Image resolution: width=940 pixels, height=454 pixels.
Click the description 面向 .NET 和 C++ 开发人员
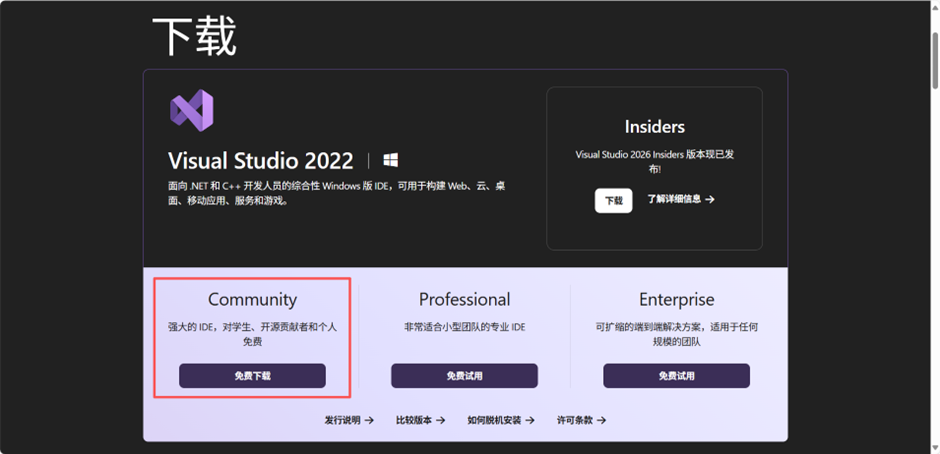(x=336, y=193)
